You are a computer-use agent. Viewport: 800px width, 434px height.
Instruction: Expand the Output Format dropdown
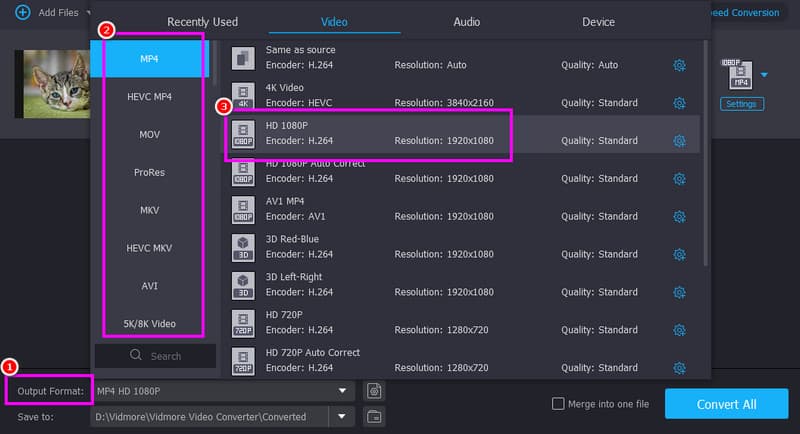pyautogui.click(x=343, y=391)
